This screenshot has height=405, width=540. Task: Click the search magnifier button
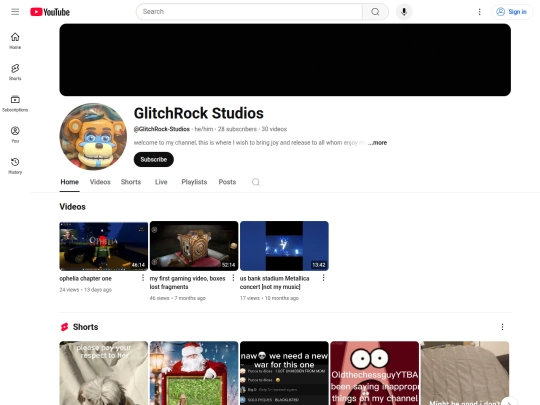[x=375, y=12]
